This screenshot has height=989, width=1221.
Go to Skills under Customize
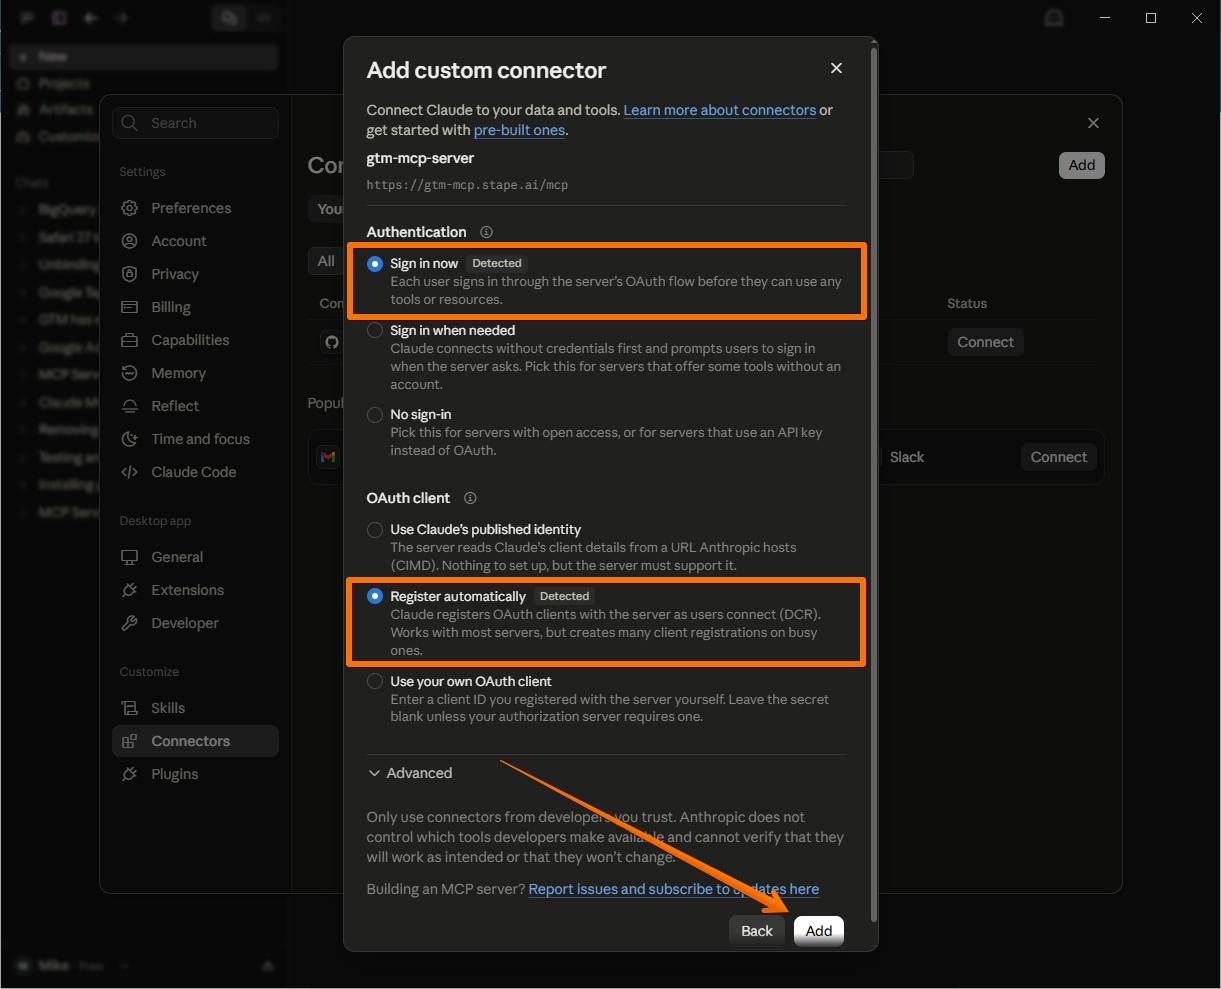pos(195,708)
